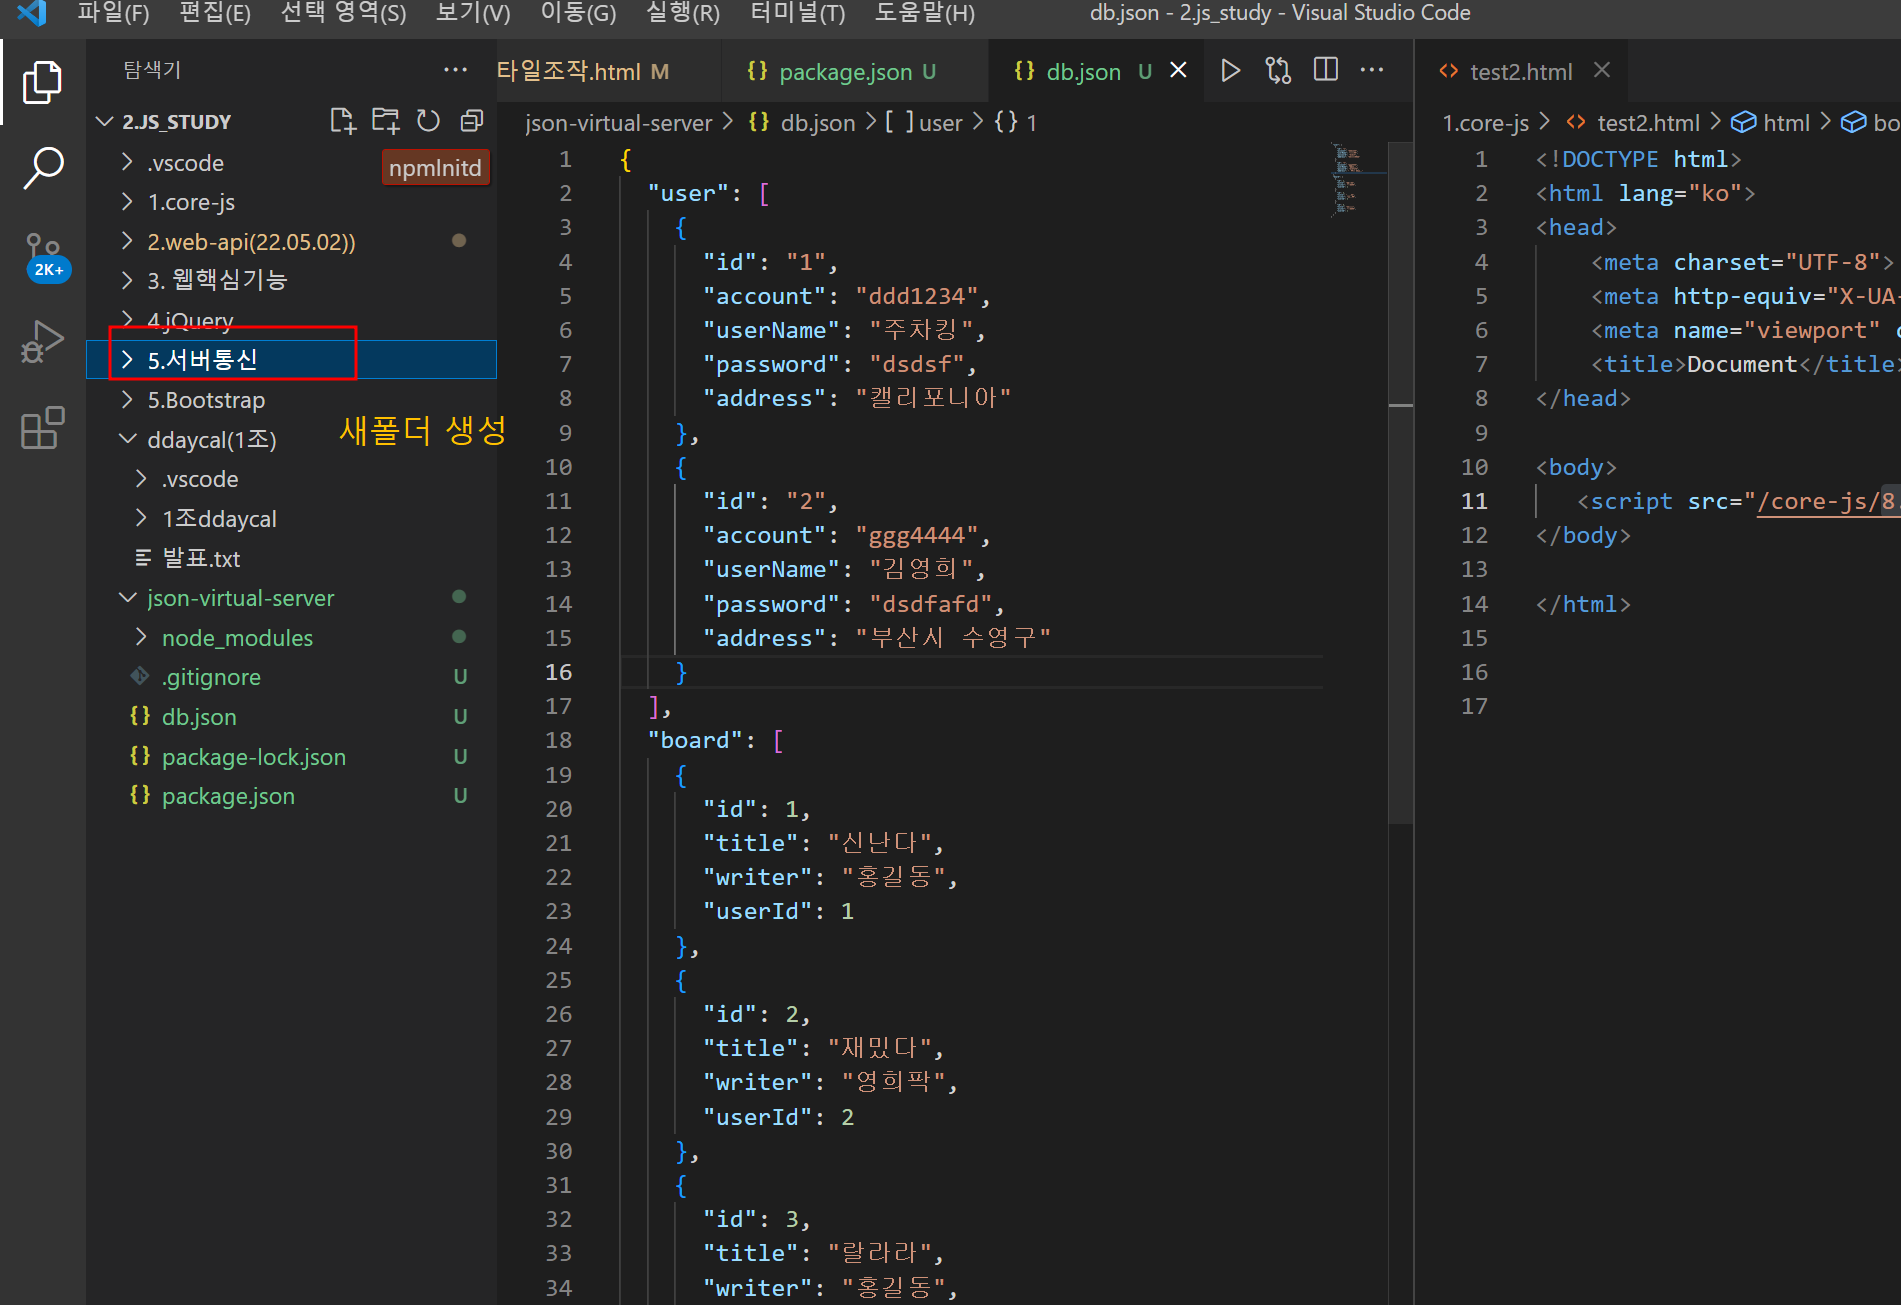Open the 편집(E) menu

215,13
